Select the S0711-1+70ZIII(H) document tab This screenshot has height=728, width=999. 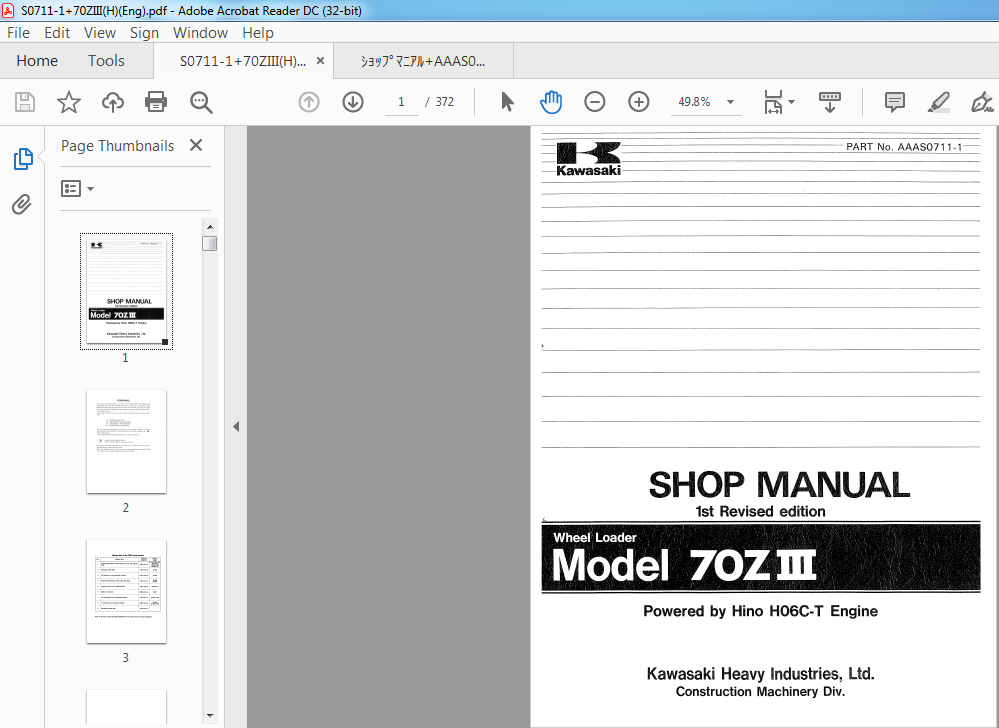pos(243,61)
